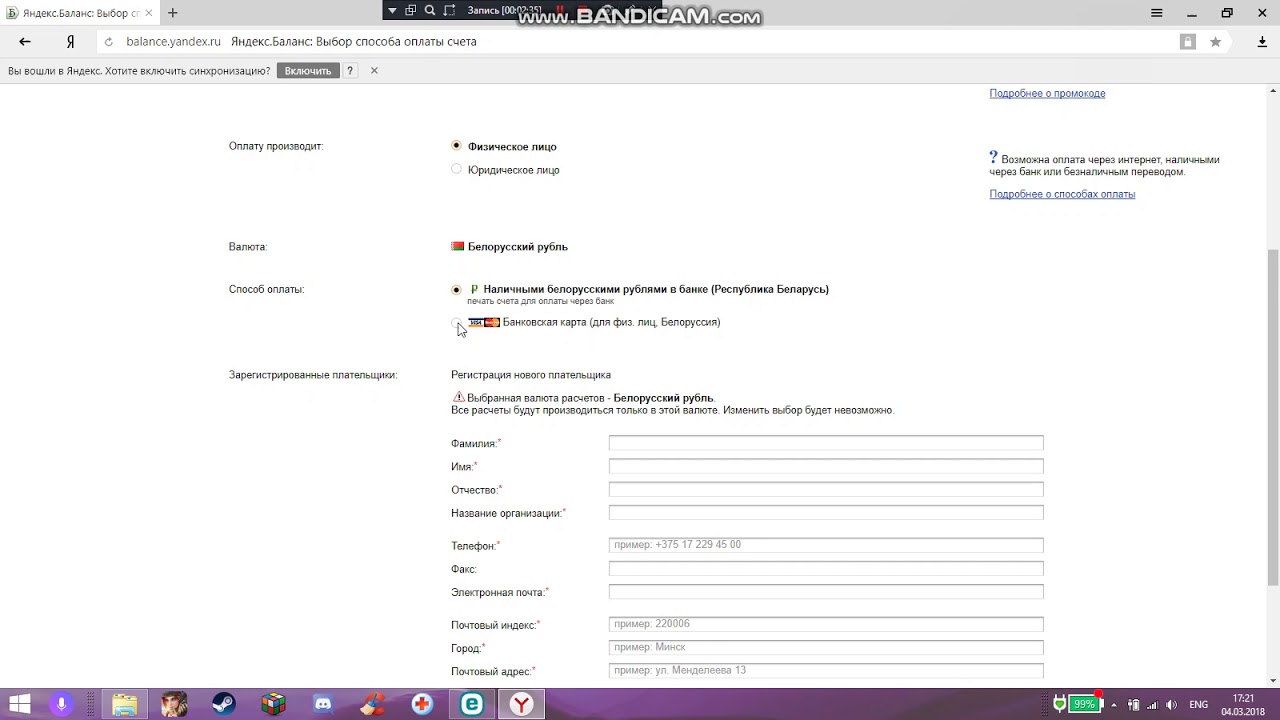Image resolution: width=1280 pixels, height=720 pixels.
Task: Choose payment by cash in Belarusian rubles at bank
Action: 456,289
